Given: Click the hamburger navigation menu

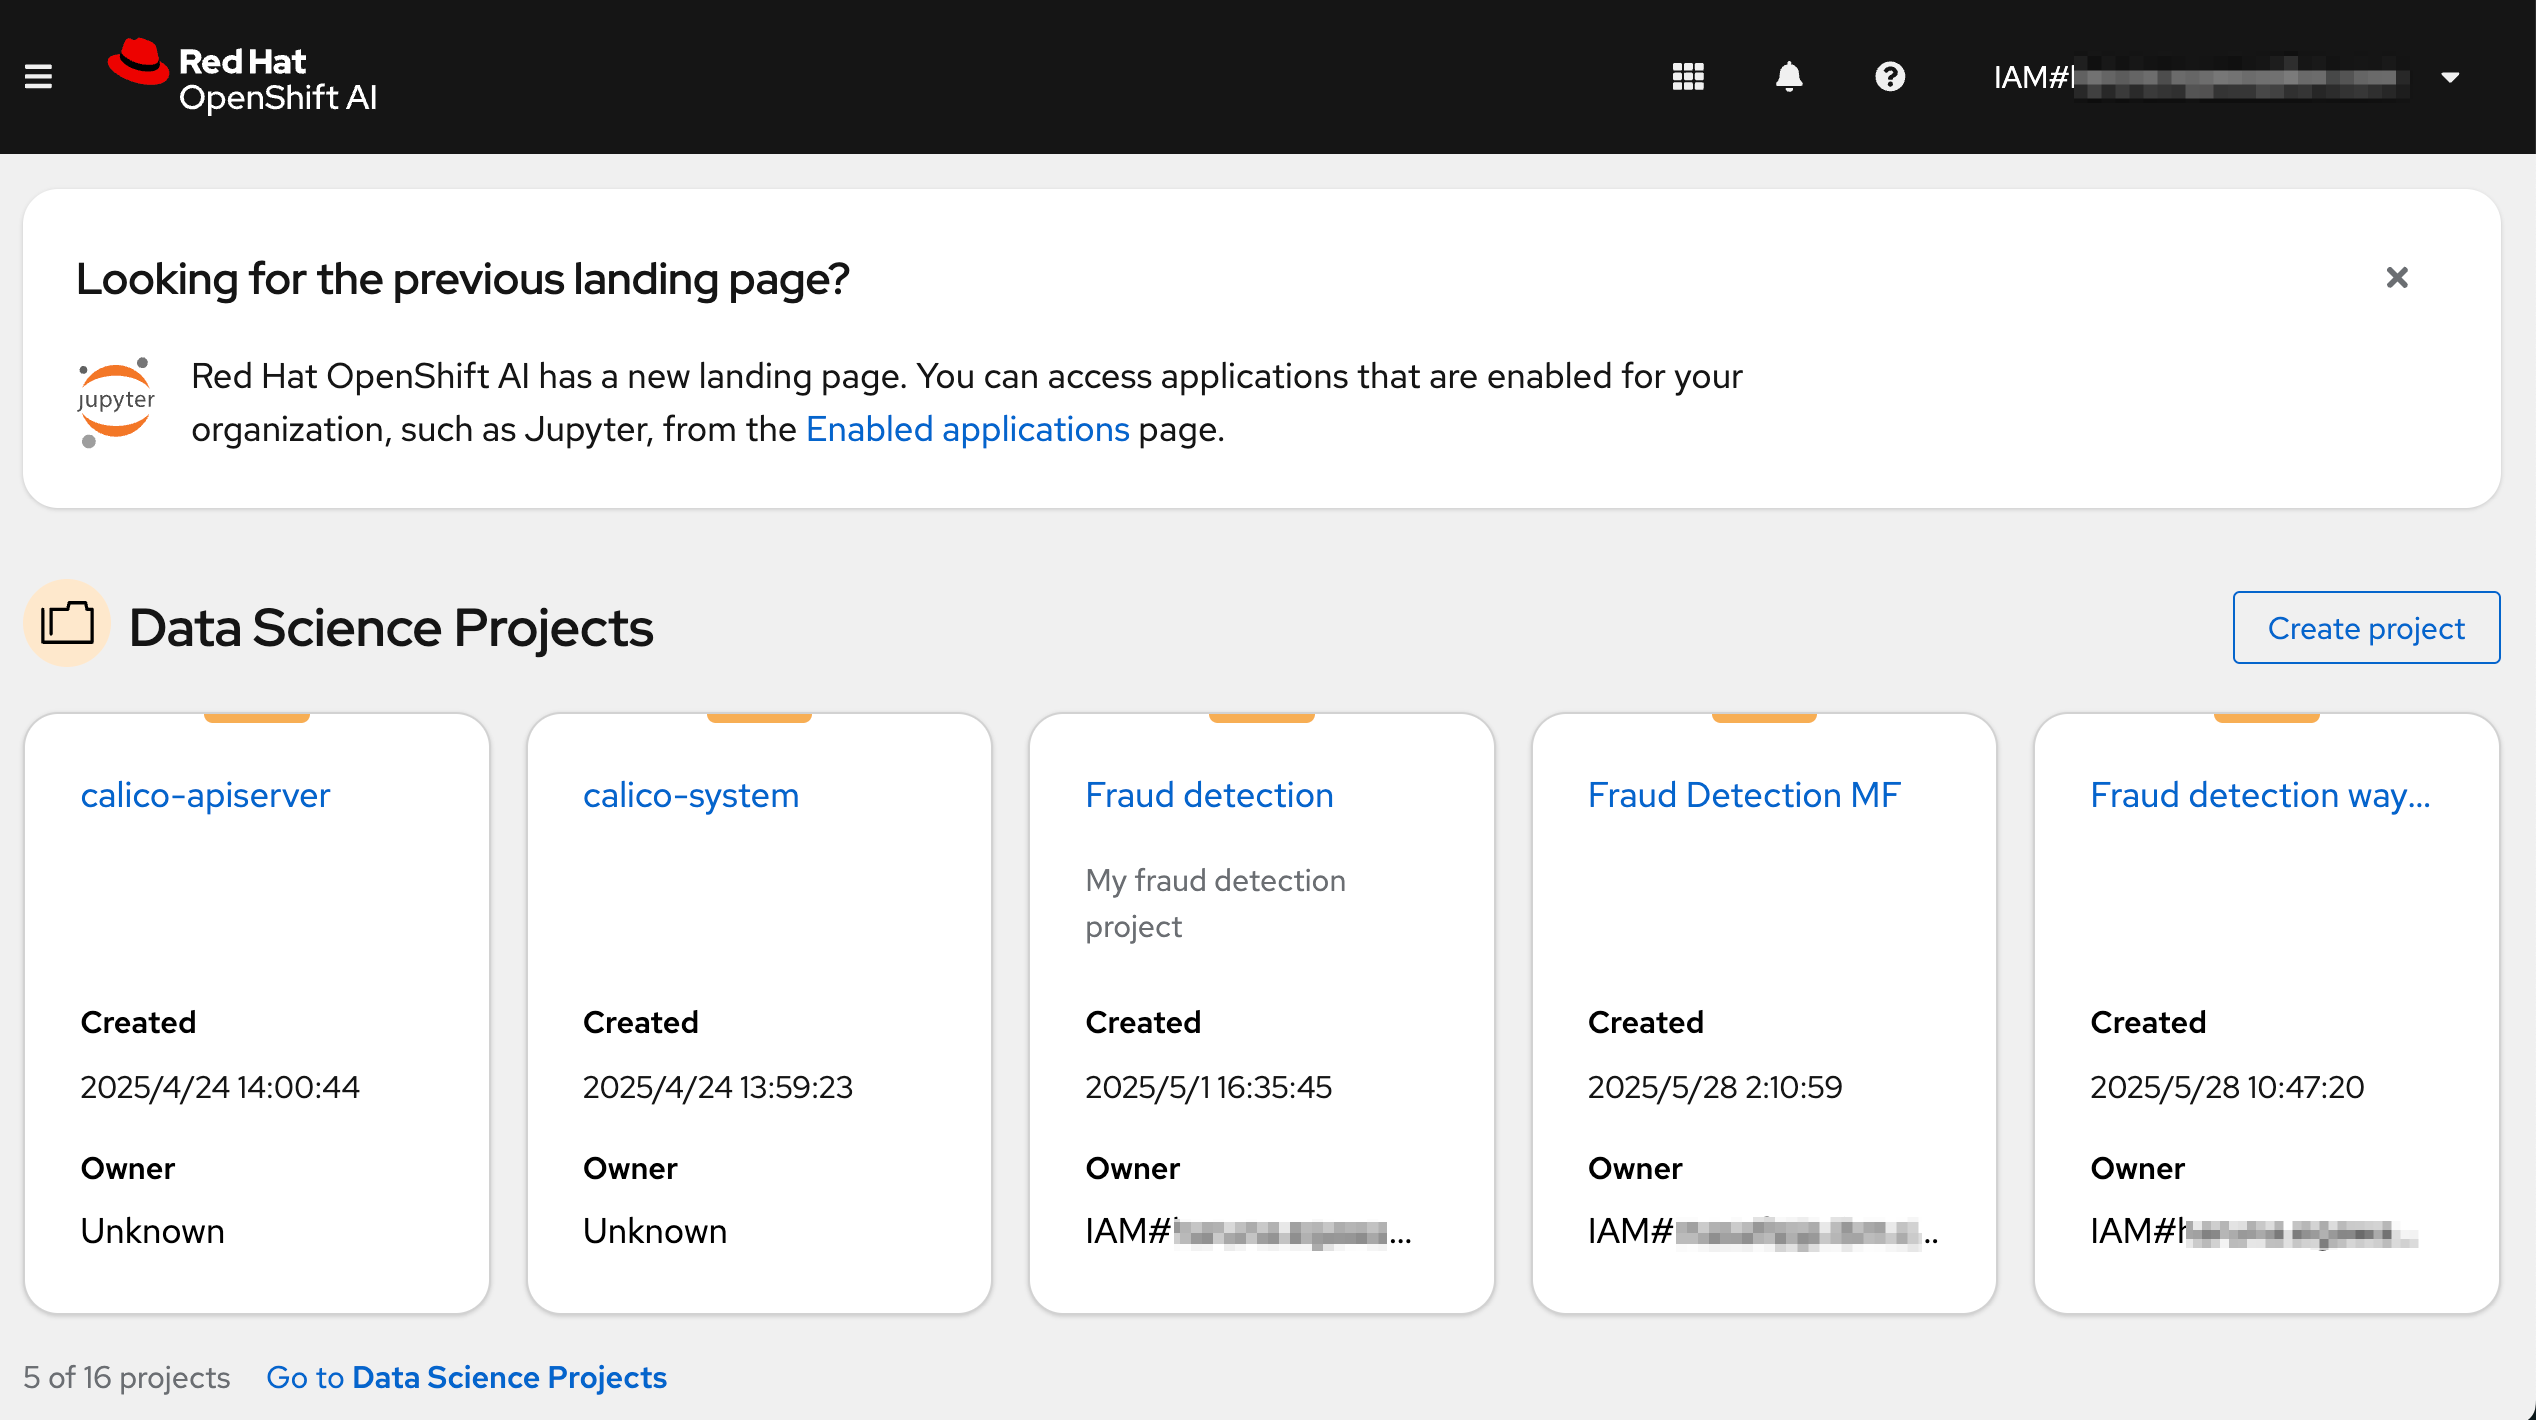Looking at the screenshot, I should click(x=38, y=76).
